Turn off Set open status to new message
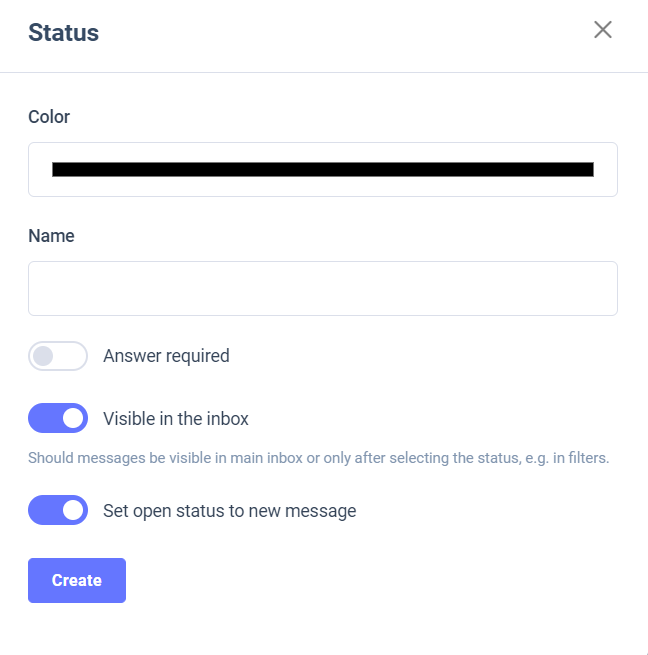The image size is (648, 655). [58, 510]
